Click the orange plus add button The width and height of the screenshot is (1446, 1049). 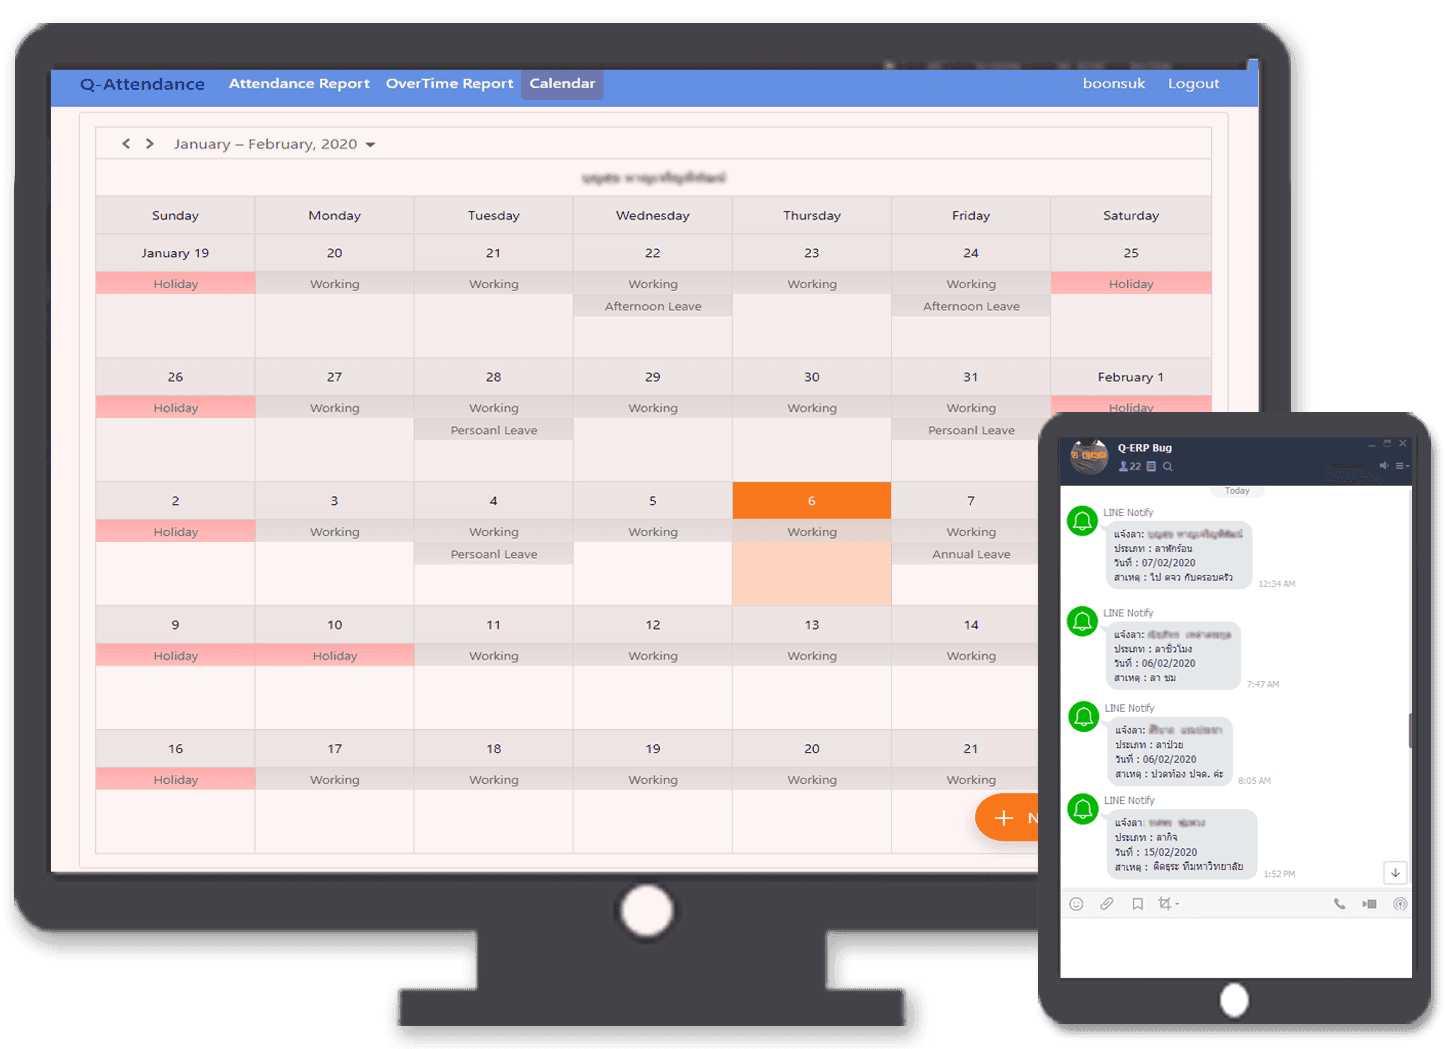(1006, 818)
